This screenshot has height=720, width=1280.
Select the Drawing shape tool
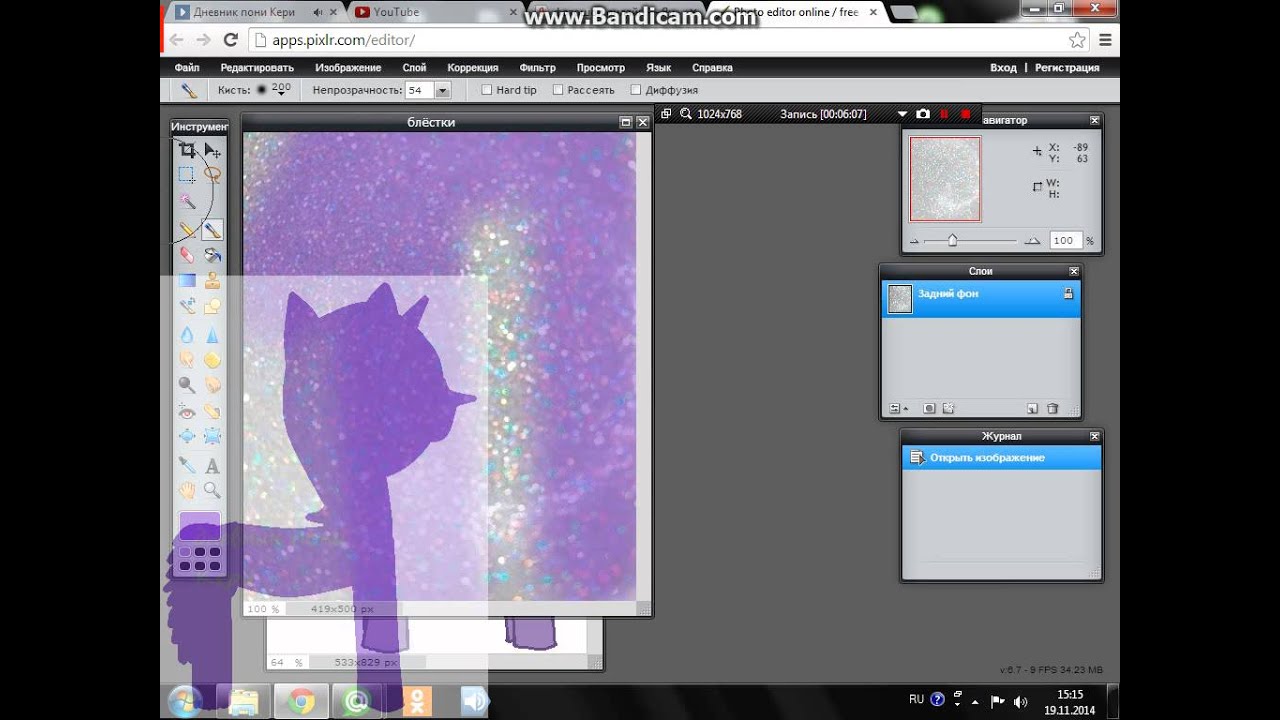[212, 307]
